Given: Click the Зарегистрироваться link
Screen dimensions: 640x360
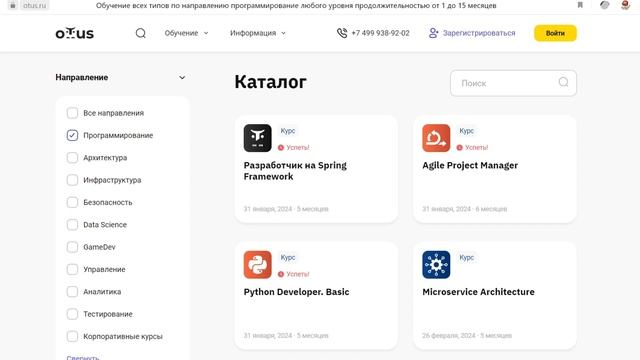Looking at the screenshot, I should 479,33.
